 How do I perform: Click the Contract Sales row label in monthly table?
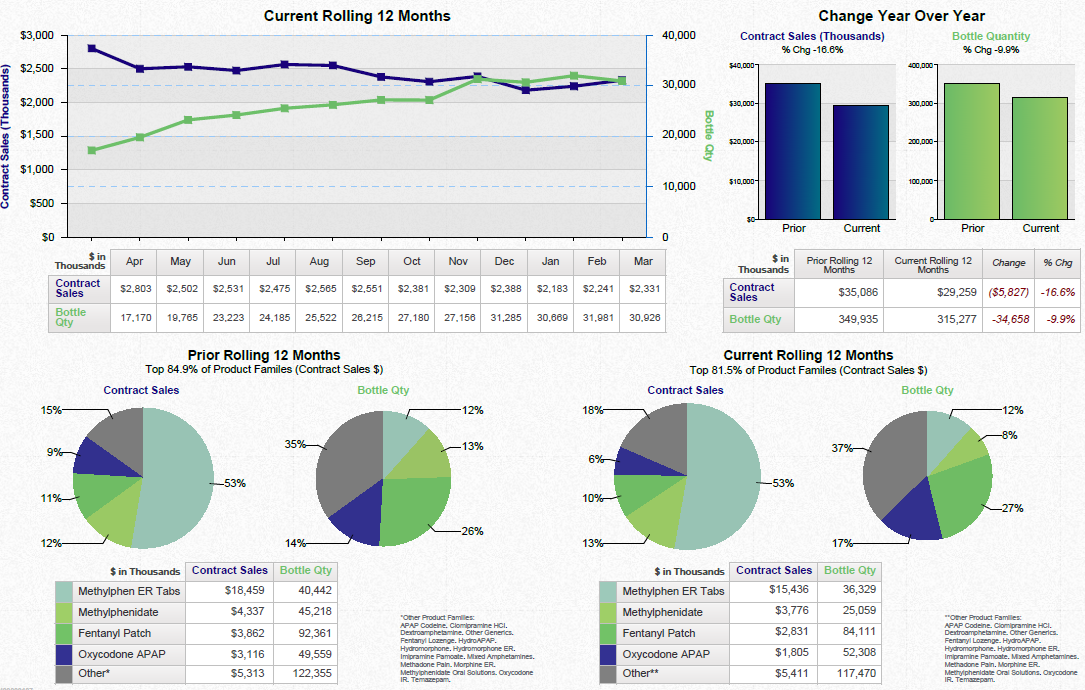click(79, 289)
